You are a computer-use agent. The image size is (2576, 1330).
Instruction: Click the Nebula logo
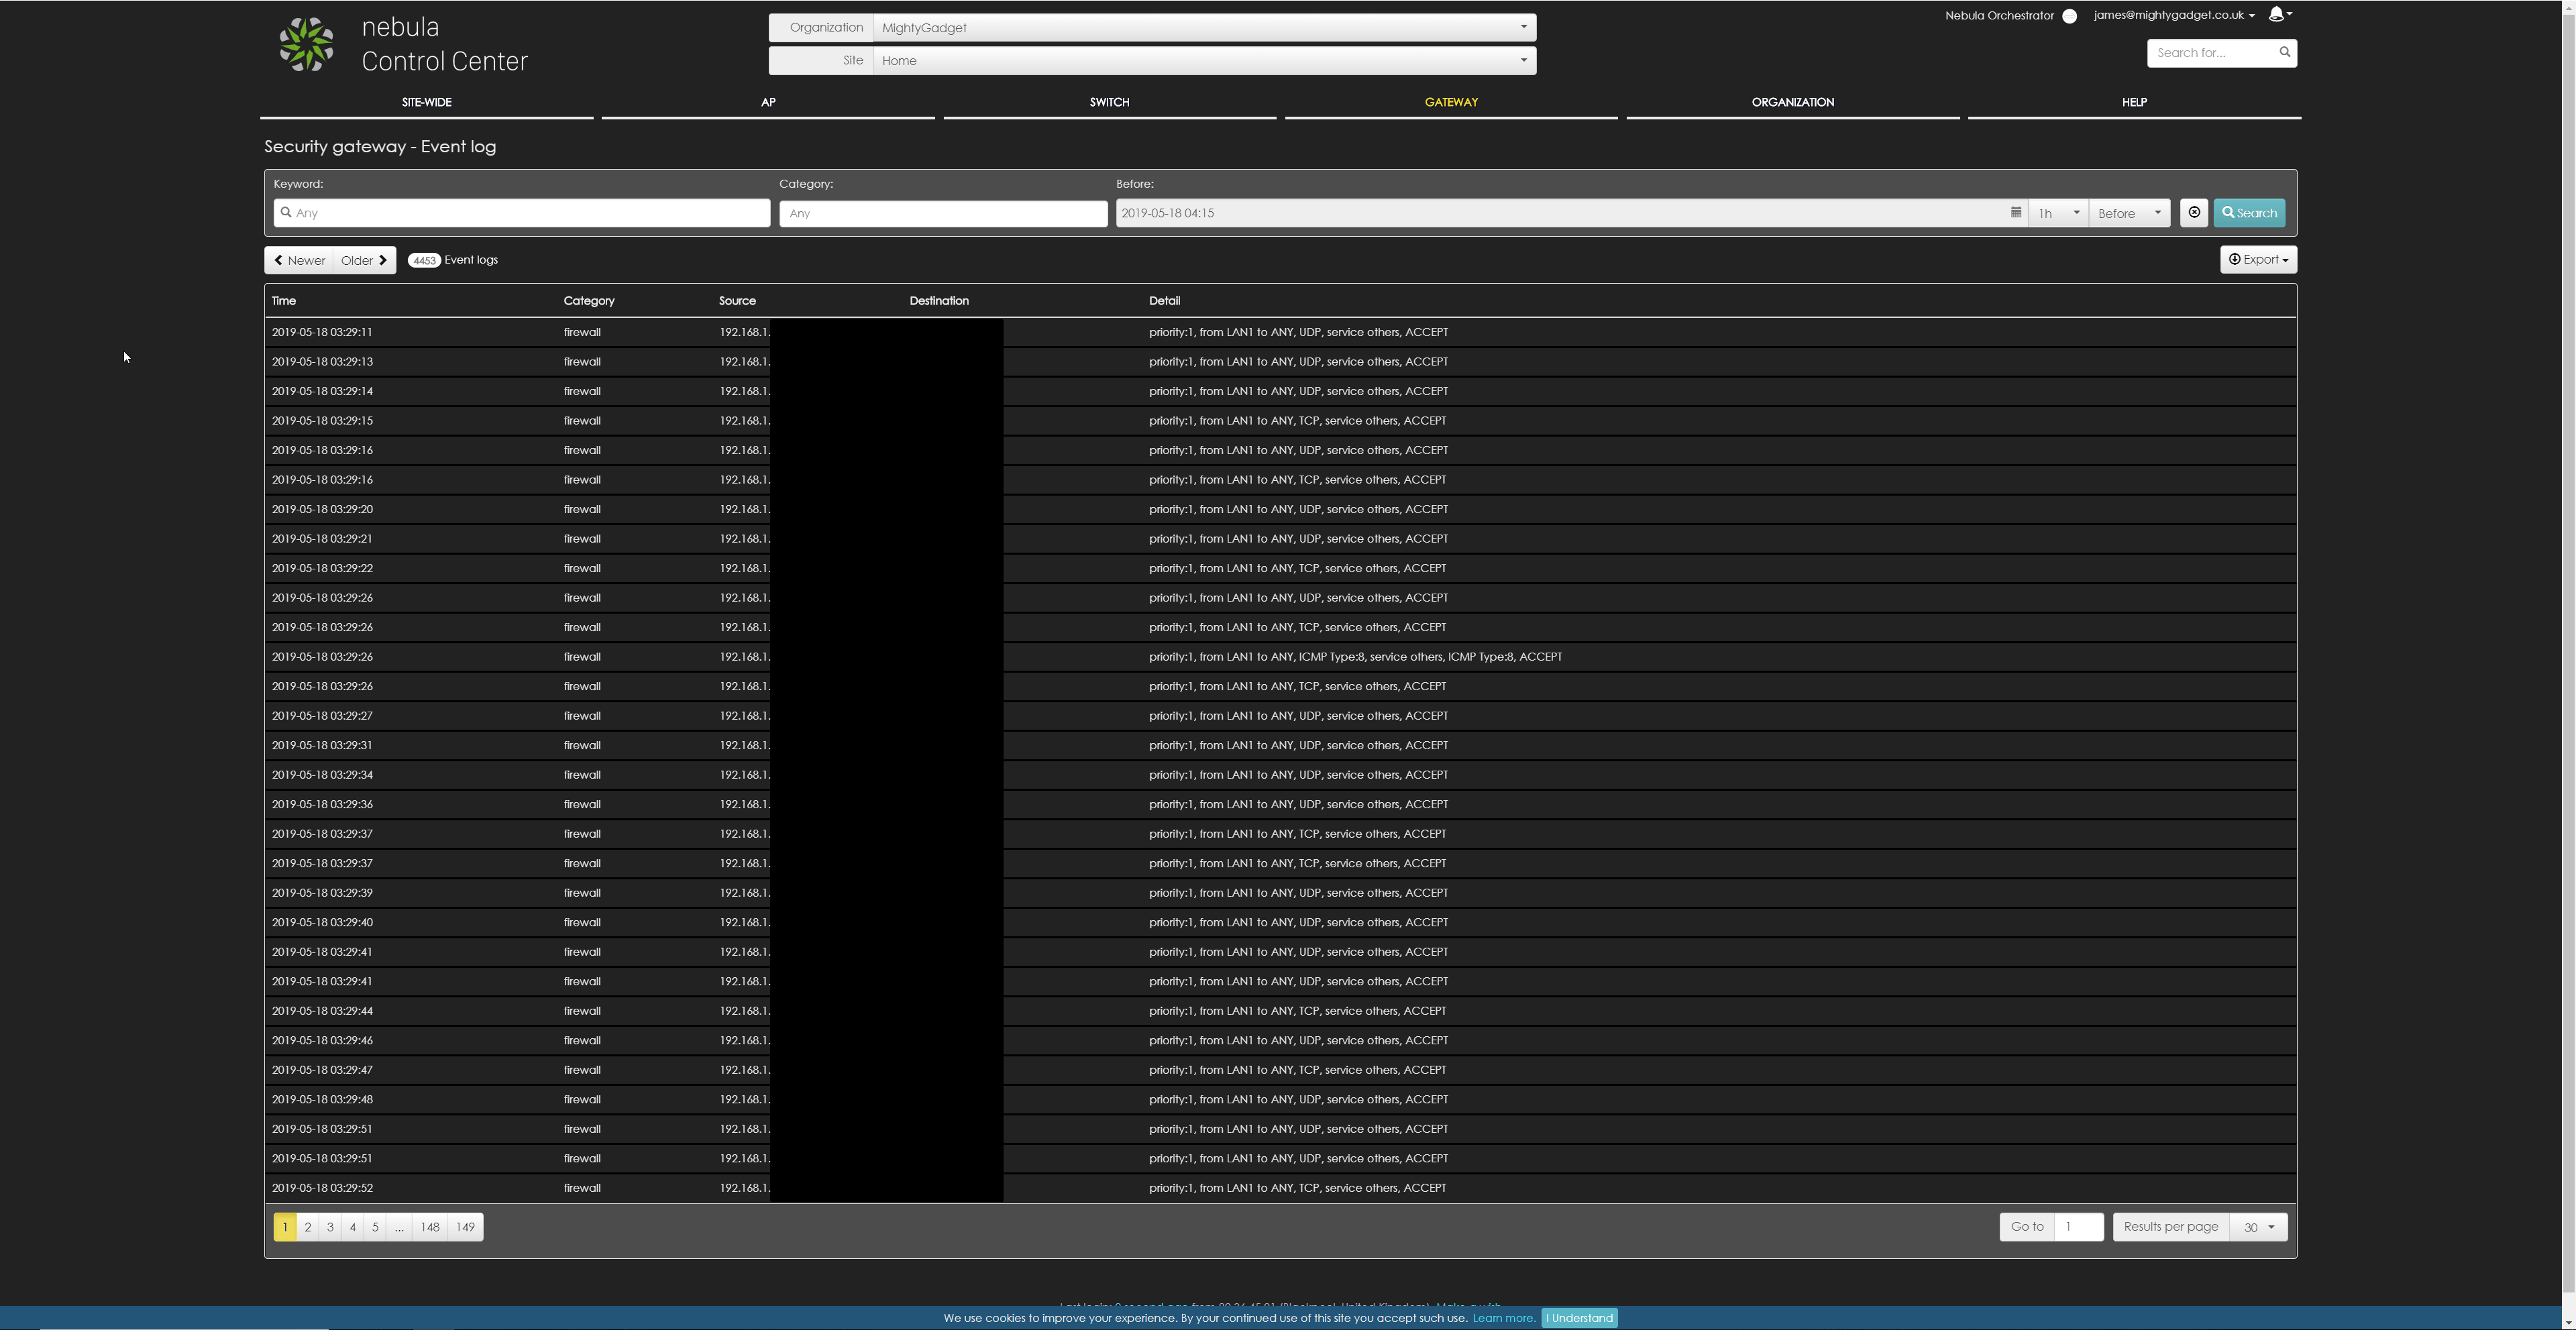pos(306,44)
